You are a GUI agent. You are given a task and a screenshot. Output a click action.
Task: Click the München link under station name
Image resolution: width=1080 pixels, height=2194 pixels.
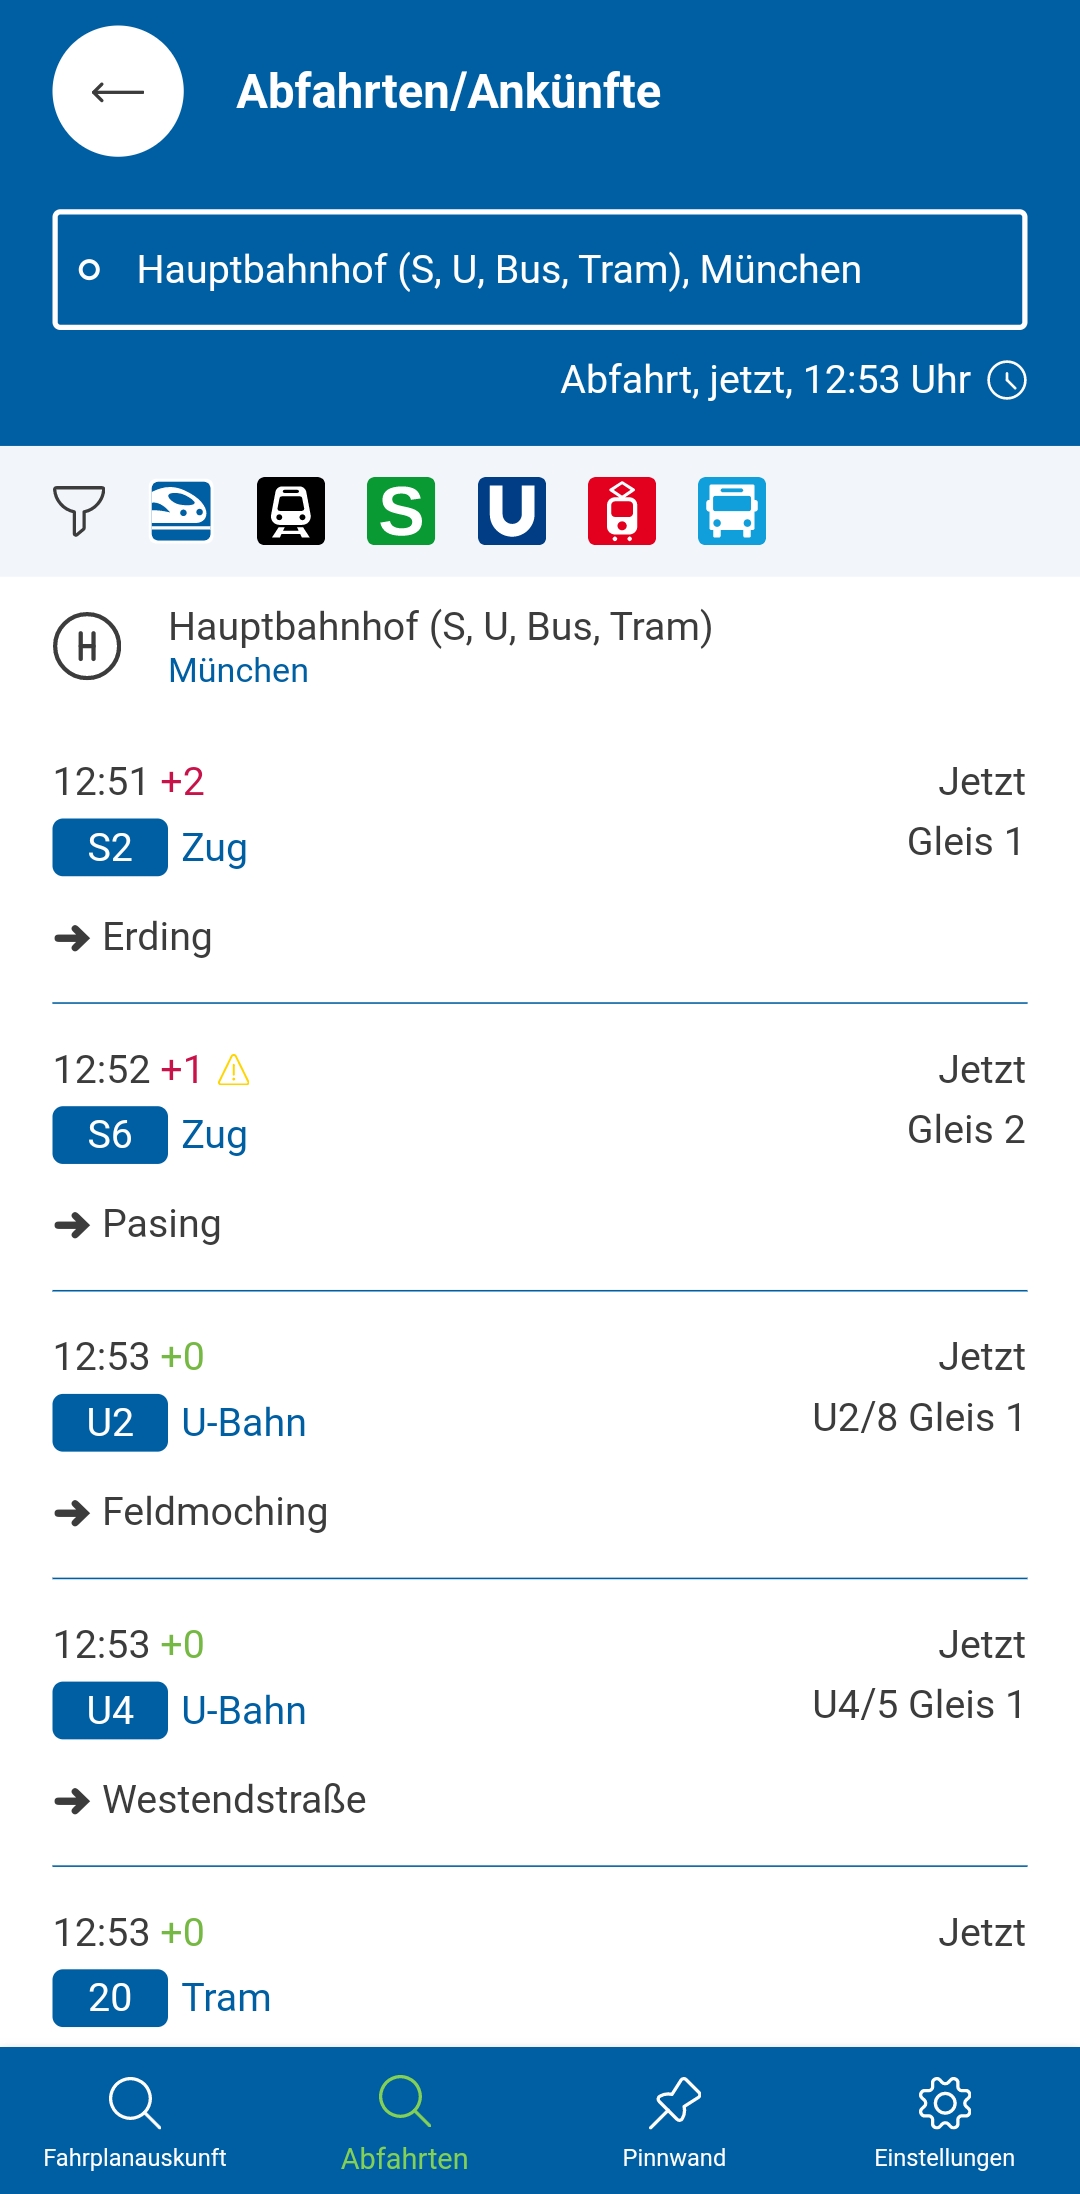(x=238, y=671)
